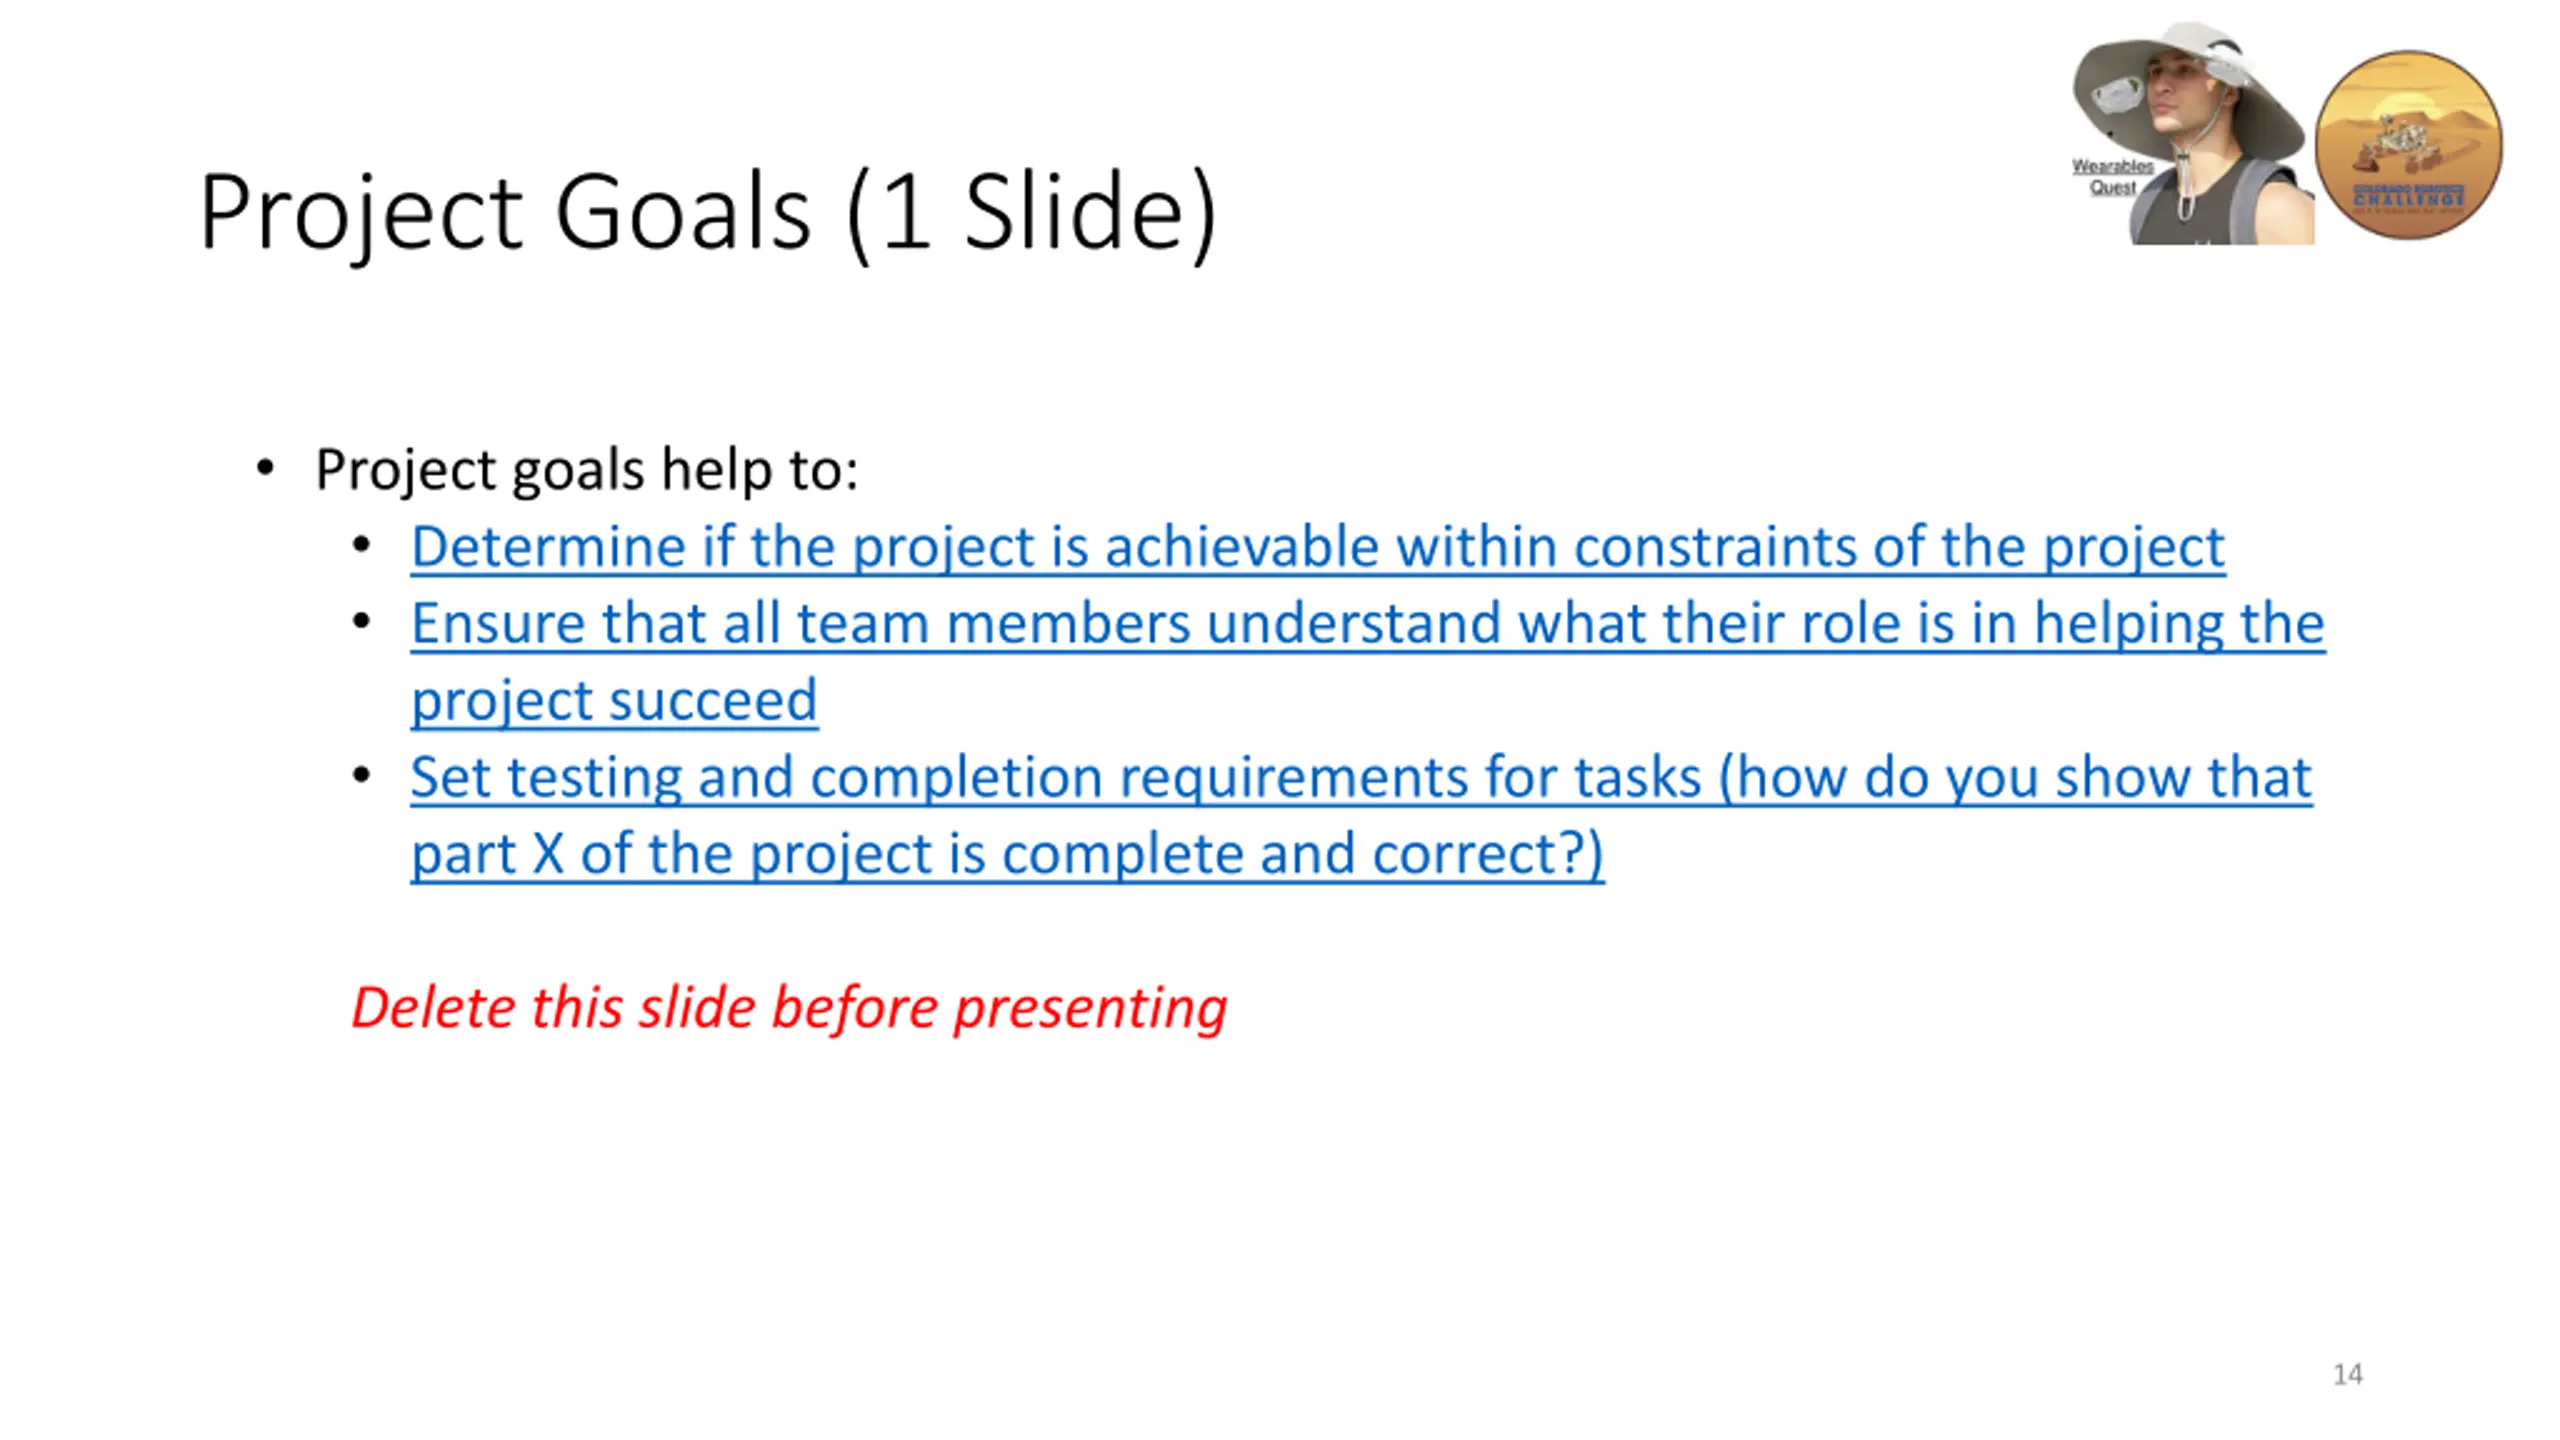
Task: Open the 'Set testing and completion requirements' link
Action: click(1361, 777)
